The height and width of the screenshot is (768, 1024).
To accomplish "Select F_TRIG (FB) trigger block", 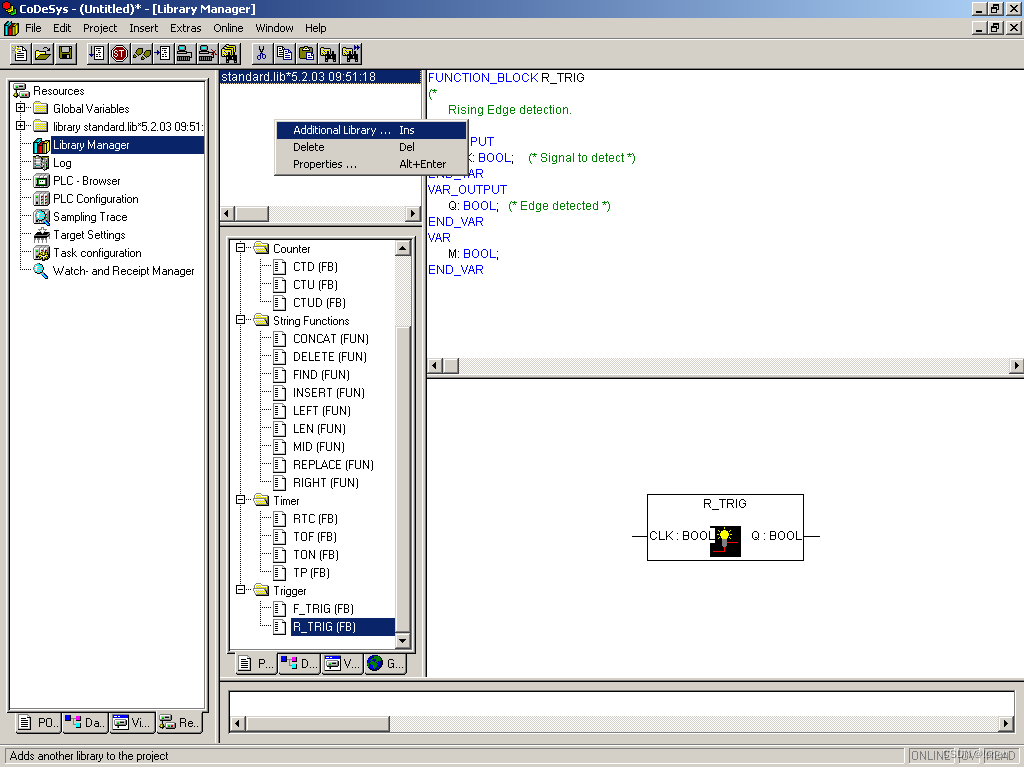I will tap(323, 609).
